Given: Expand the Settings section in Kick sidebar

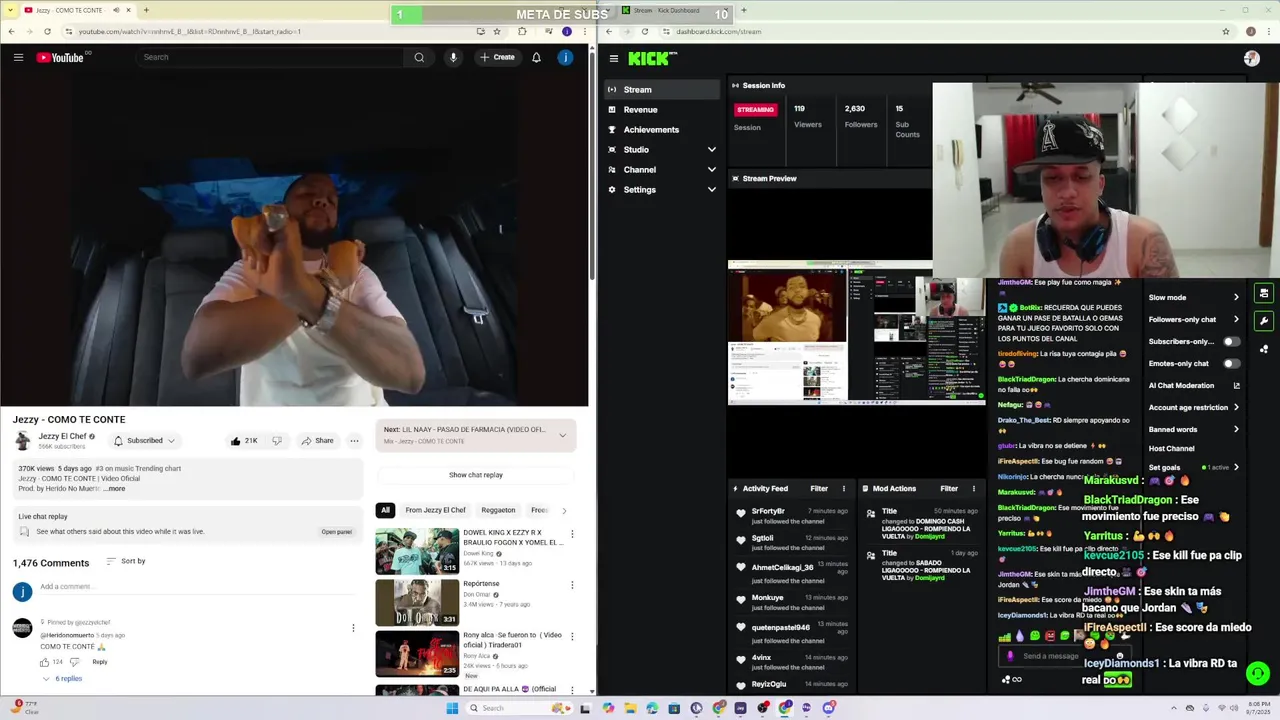Looking at the screenshot, I should [x=662, y=190].
